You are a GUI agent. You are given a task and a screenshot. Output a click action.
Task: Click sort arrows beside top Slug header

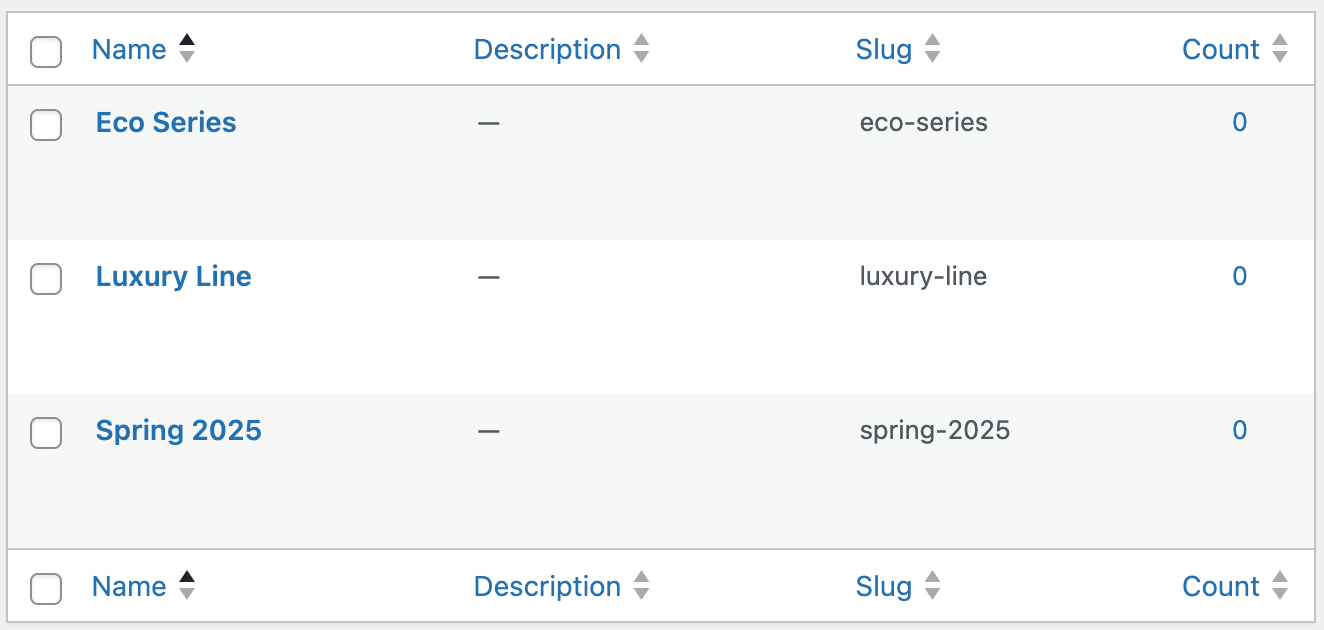(x=932, y=49)
